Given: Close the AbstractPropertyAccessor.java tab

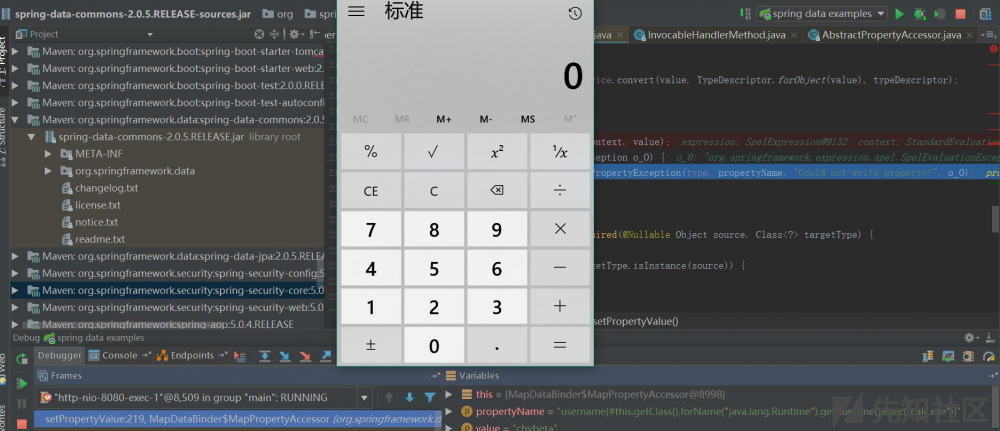Looking at the screenshot, I should pos(970,35).
